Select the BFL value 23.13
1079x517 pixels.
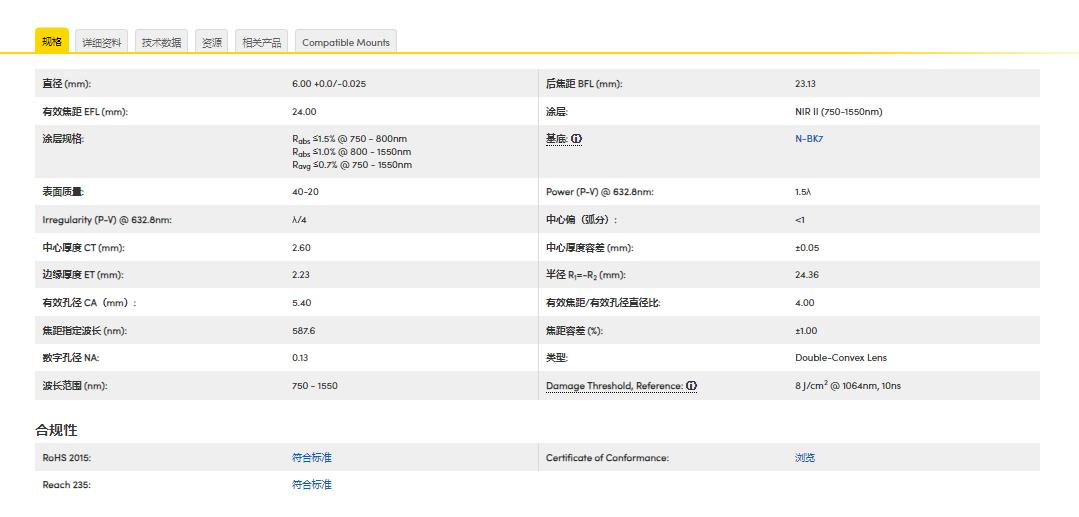tap(805, 84)
